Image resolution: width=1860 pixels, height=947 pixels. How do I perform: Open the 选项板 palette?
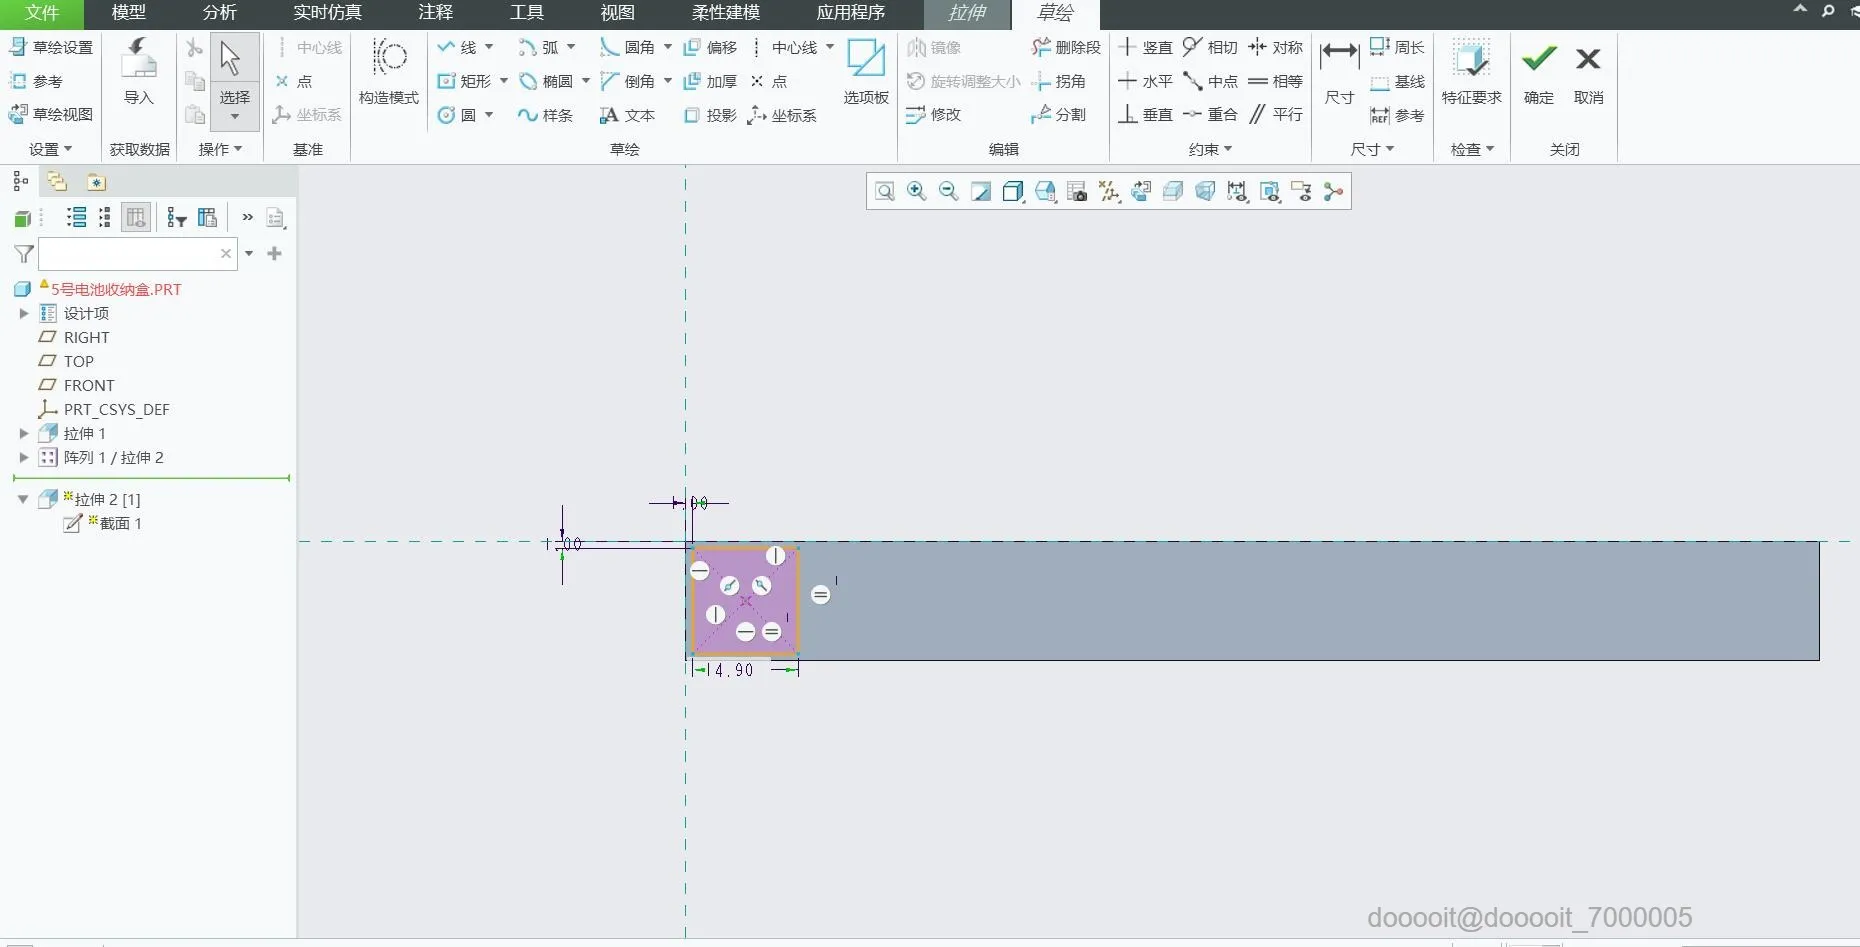[x=866, y=72]
